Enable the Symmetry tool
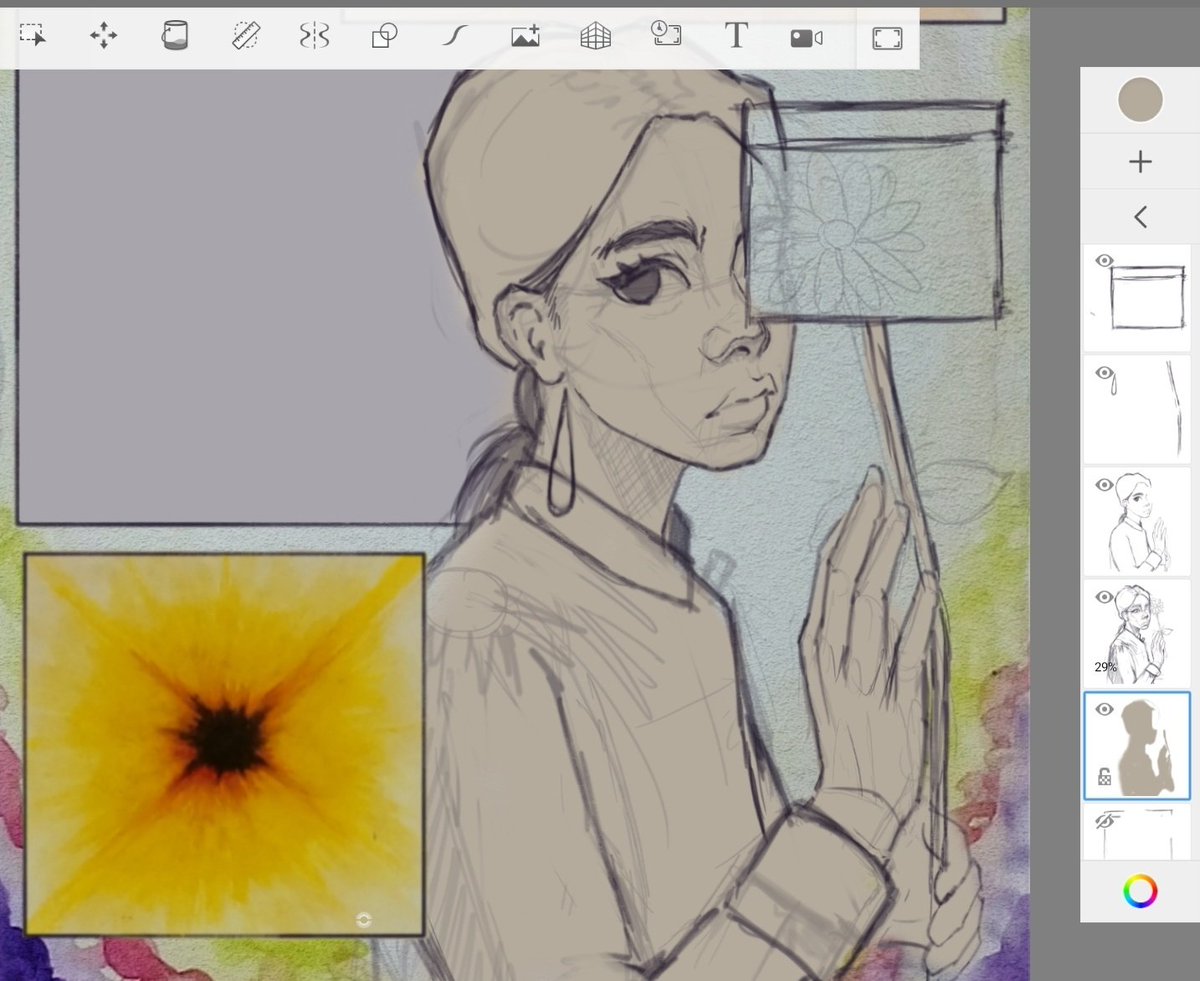 314,36
